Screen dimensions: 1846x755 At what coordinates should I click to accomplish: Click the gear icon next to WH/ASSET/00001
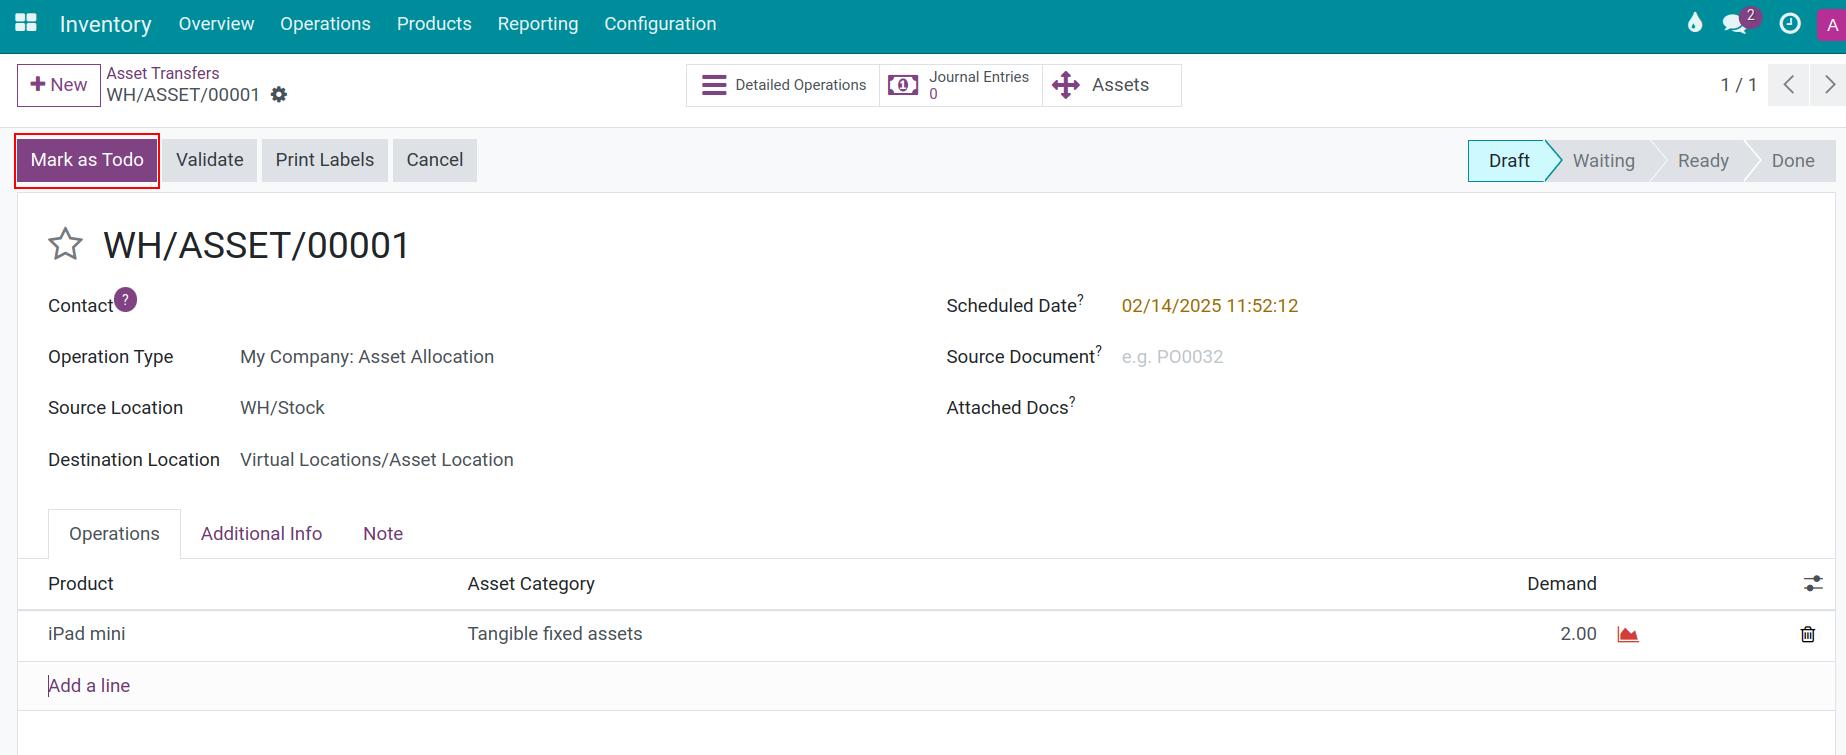[279, 94]
